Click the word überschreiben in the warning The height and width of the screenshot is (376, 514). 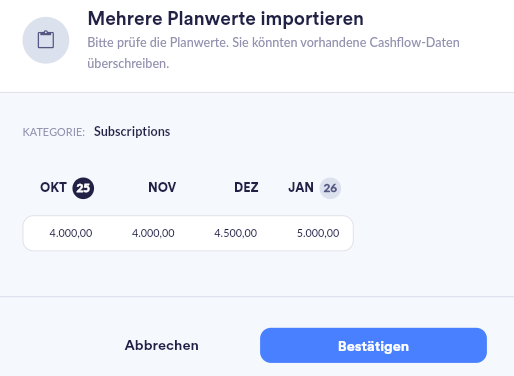point(126,63)
